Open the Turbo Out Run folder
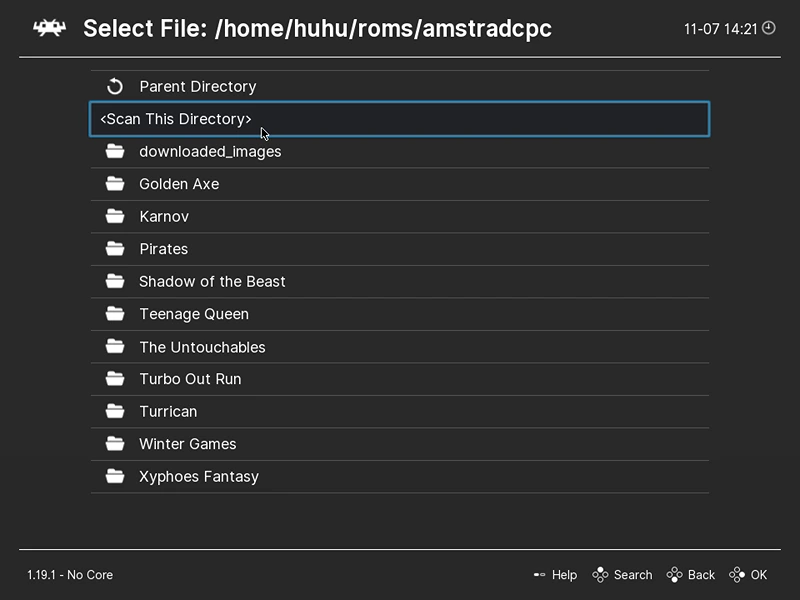Screen dimensions: 800x600 click(x=399, y=379)
